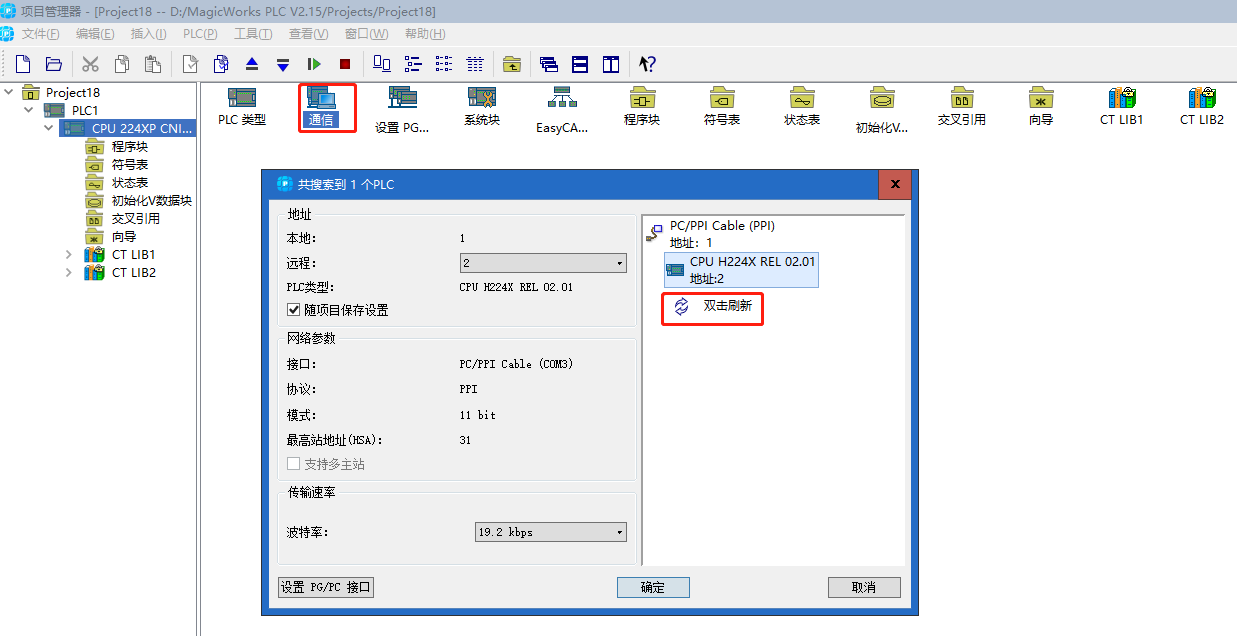Open the 帮助(H) menu
The height and width of the screenshot is (636, 1237).
(x=425, y=34)
